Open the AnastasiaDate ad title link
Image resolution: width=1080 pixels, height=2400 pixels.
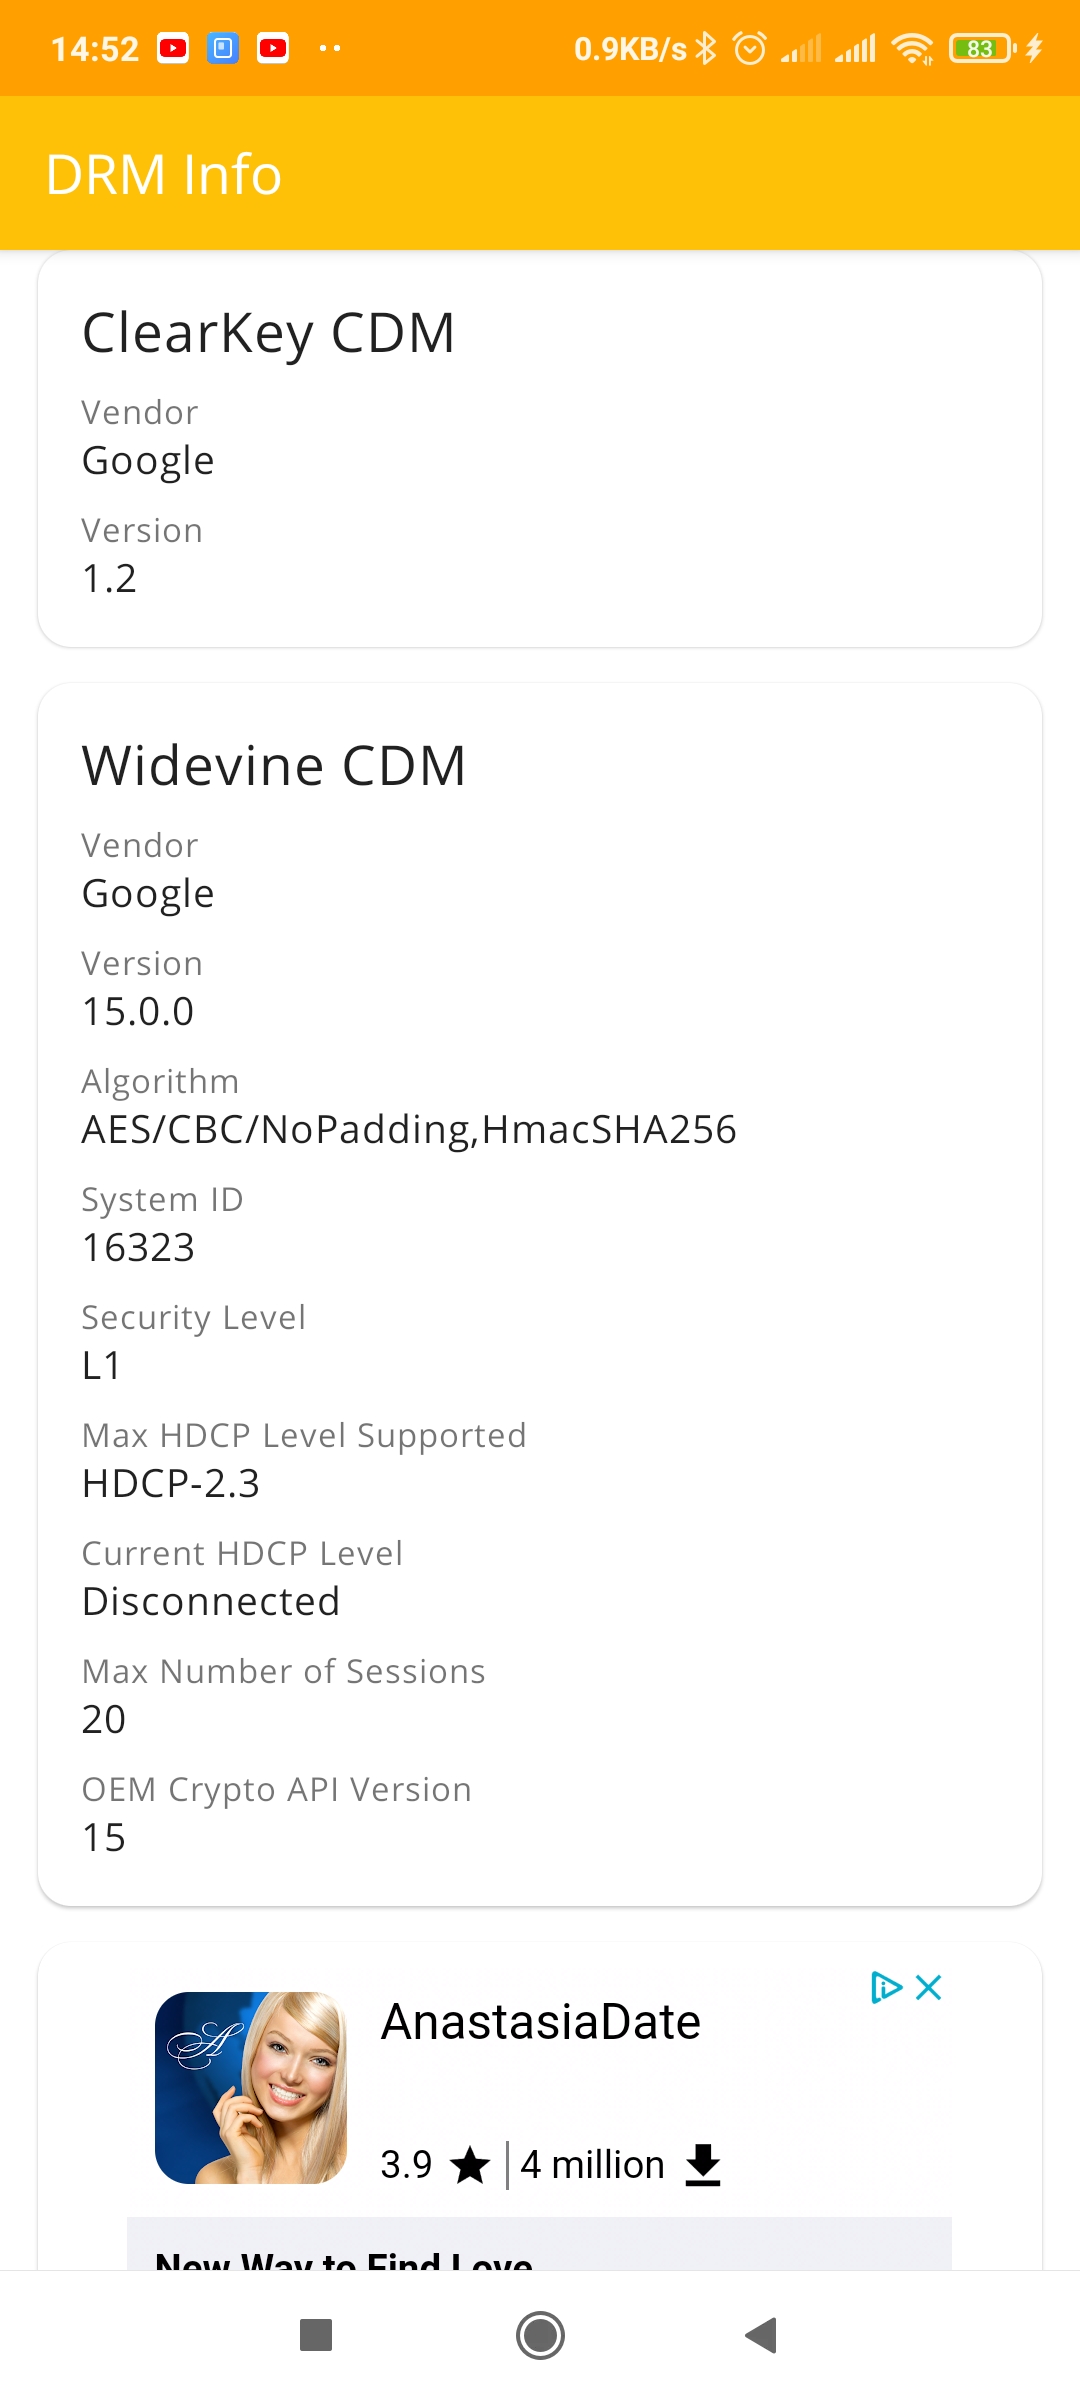(x=541, y=2022)
